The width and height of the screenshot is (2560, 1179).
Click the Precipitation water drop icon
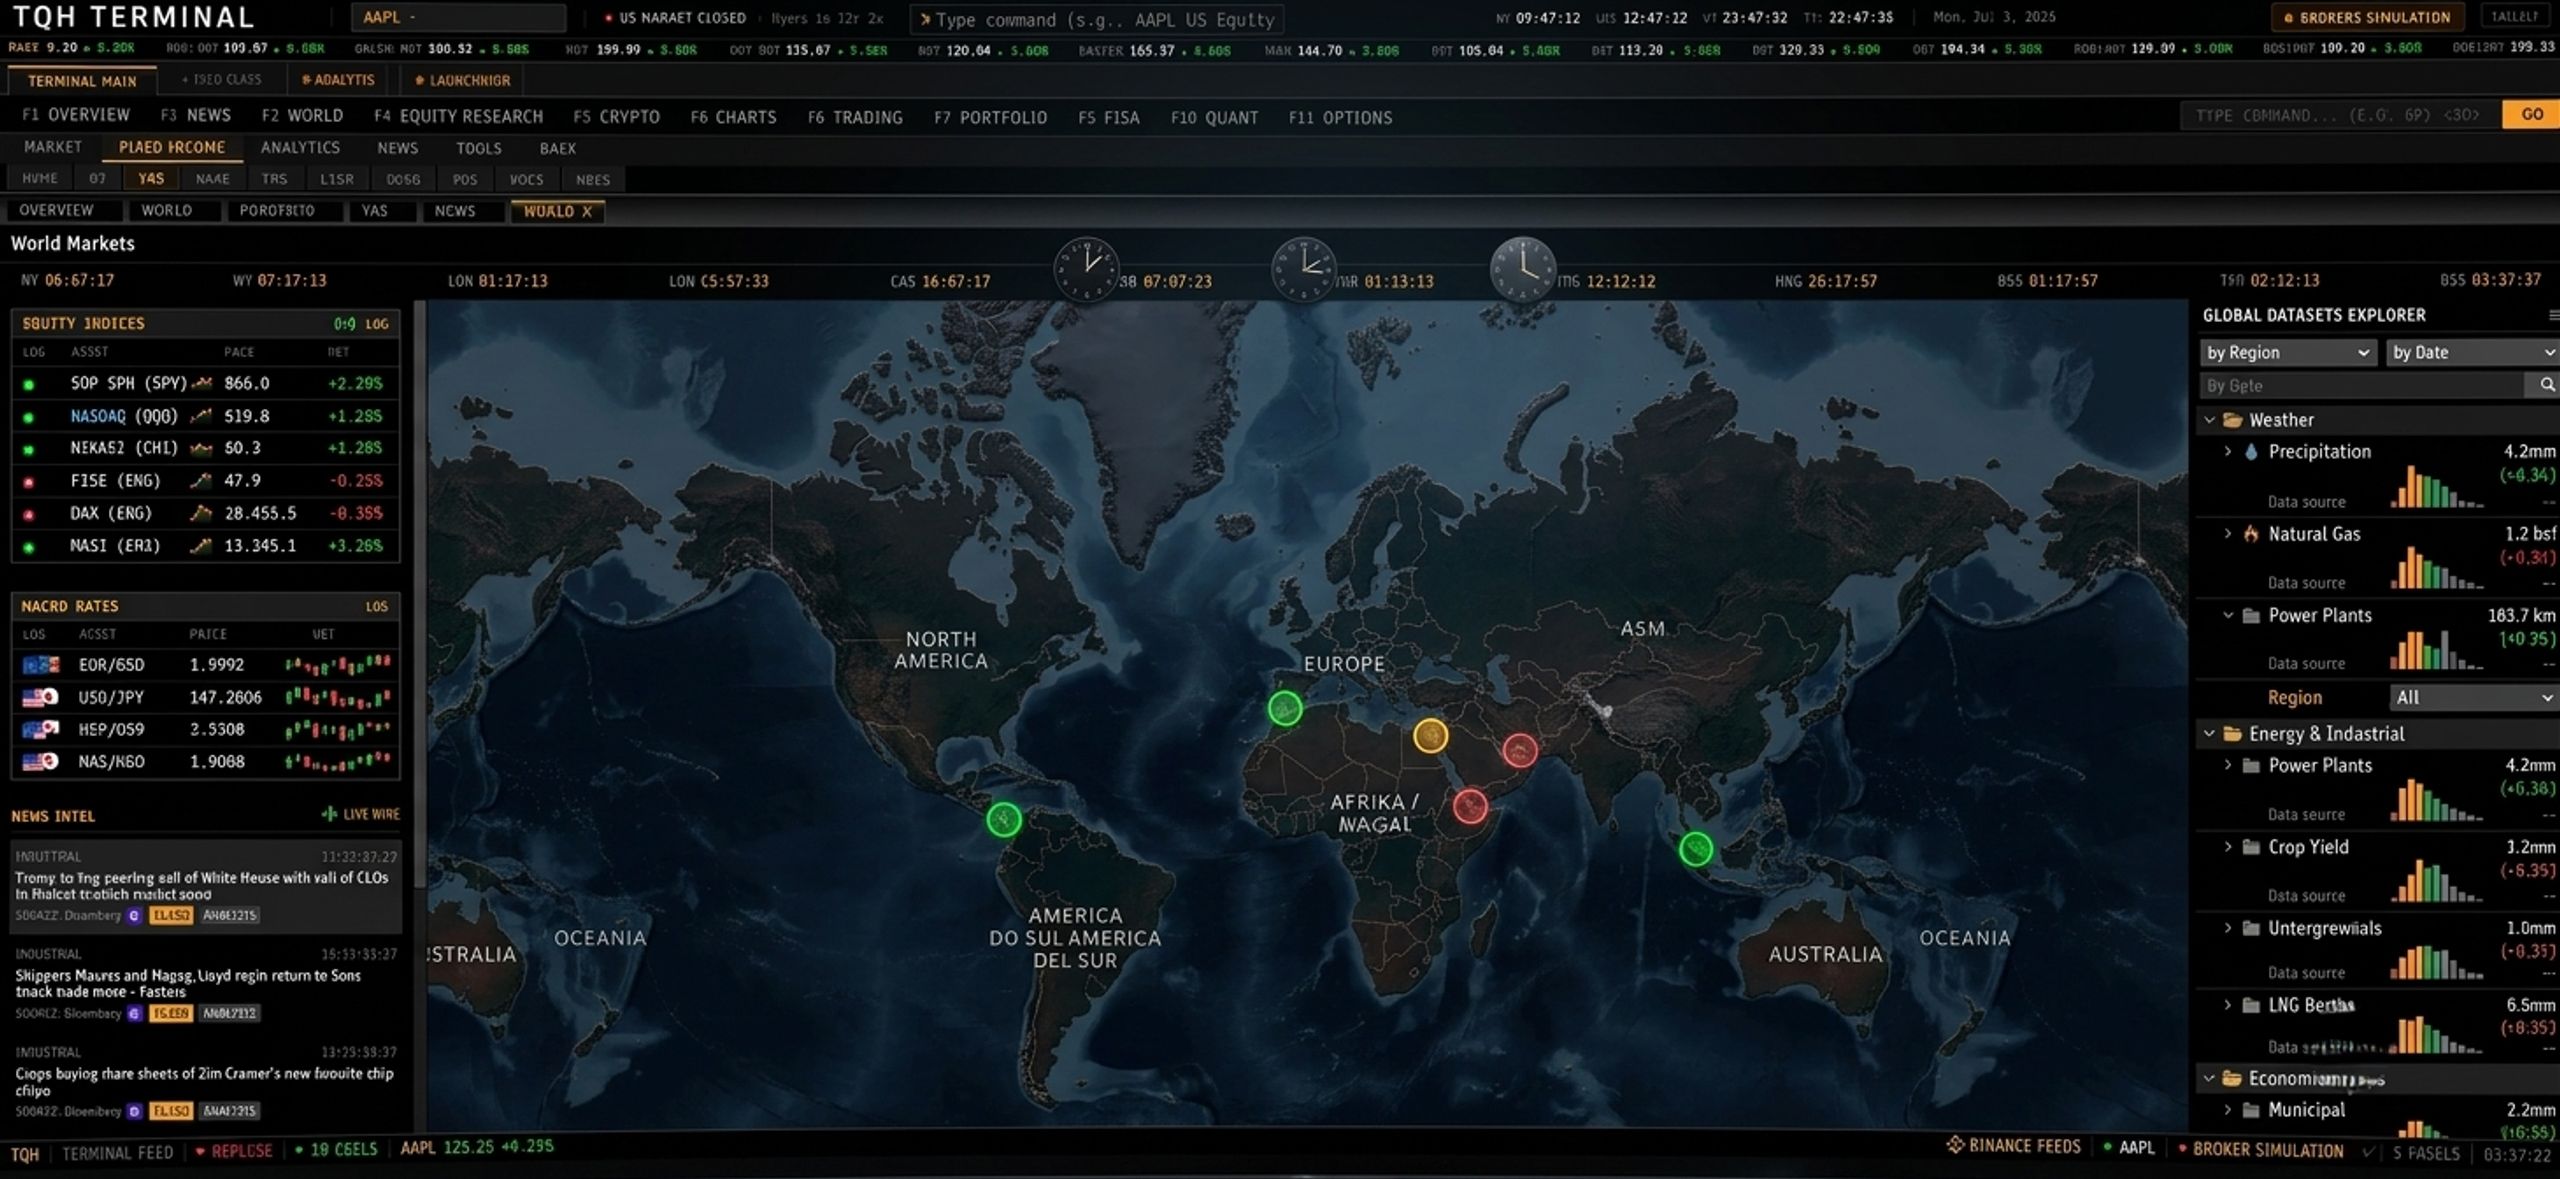[x=2250, y=452]
